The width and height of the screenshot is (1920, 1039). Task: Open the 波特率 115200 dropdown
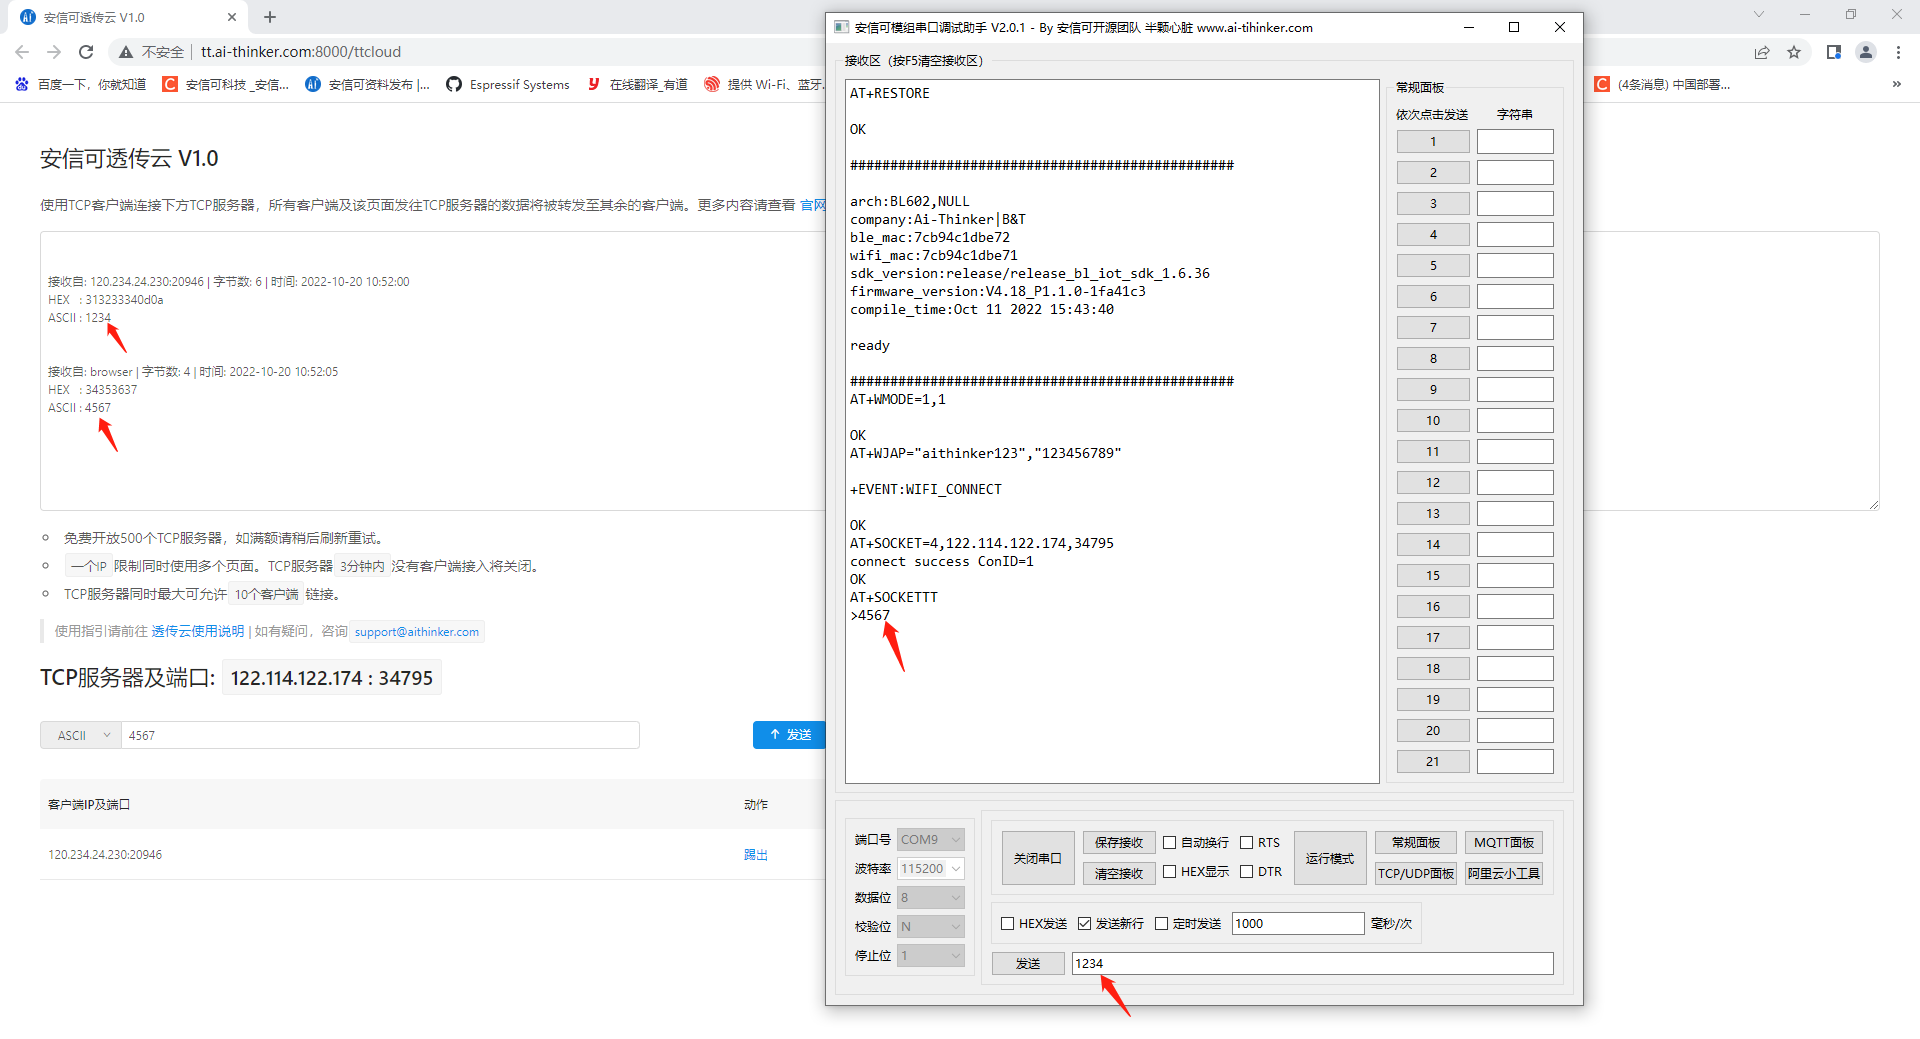coord(930,868)
